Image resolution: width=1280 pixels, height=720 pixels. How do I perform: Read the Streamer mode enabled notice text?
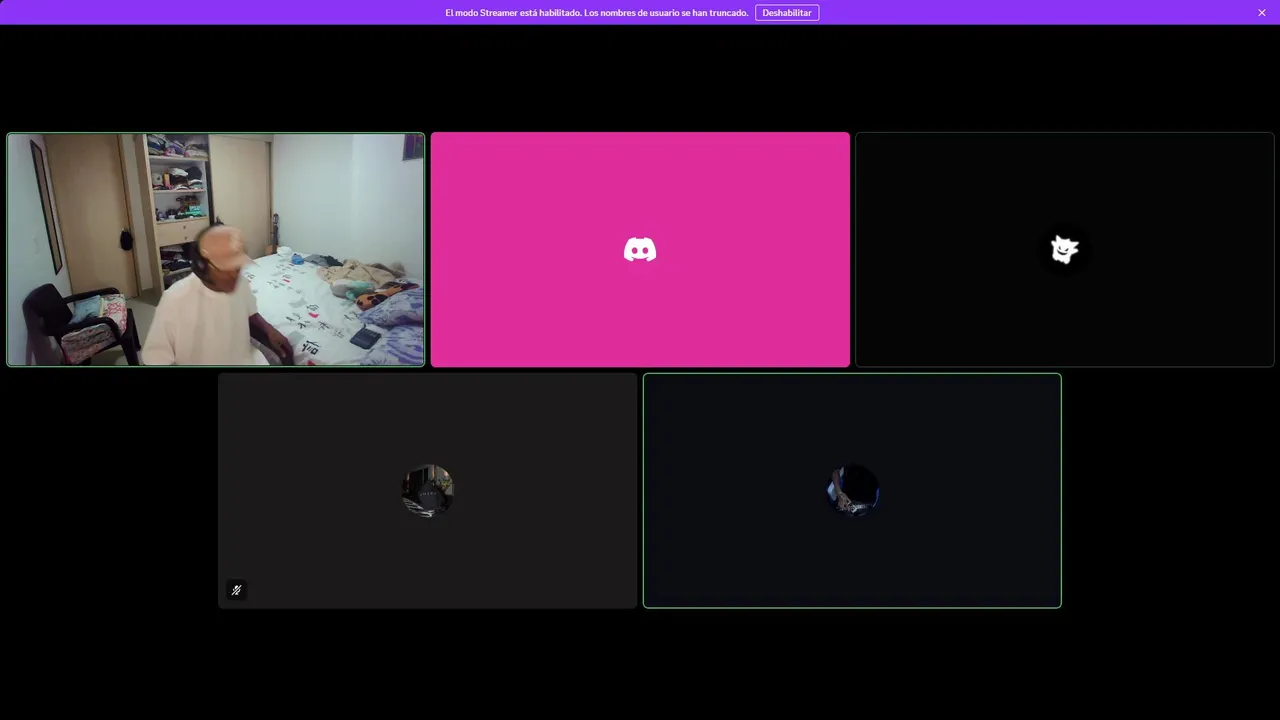(x=597, y=12)
